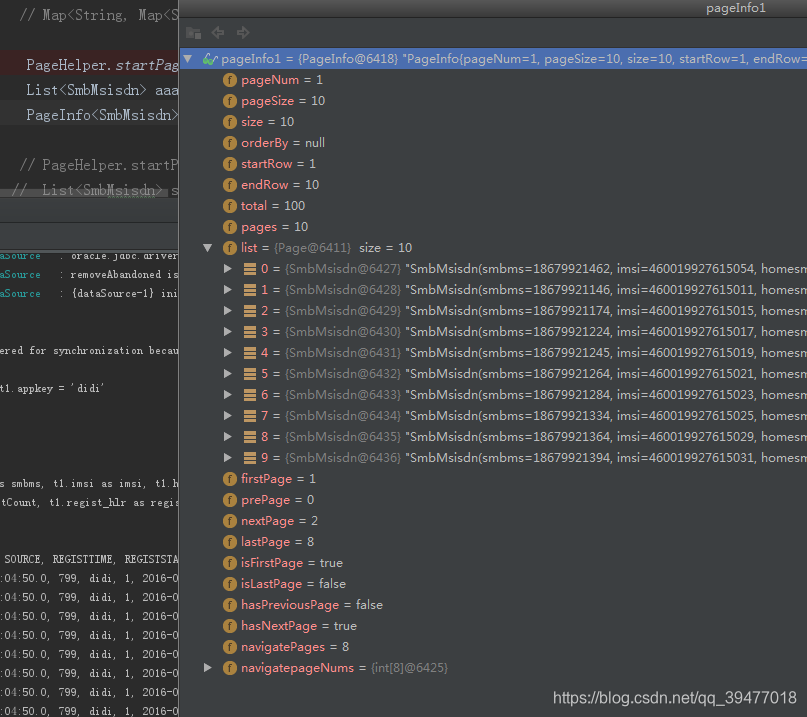This screenshot has height=717, width=807.
Task: Click the field icon beside total
Action: [x=230, y=206]
